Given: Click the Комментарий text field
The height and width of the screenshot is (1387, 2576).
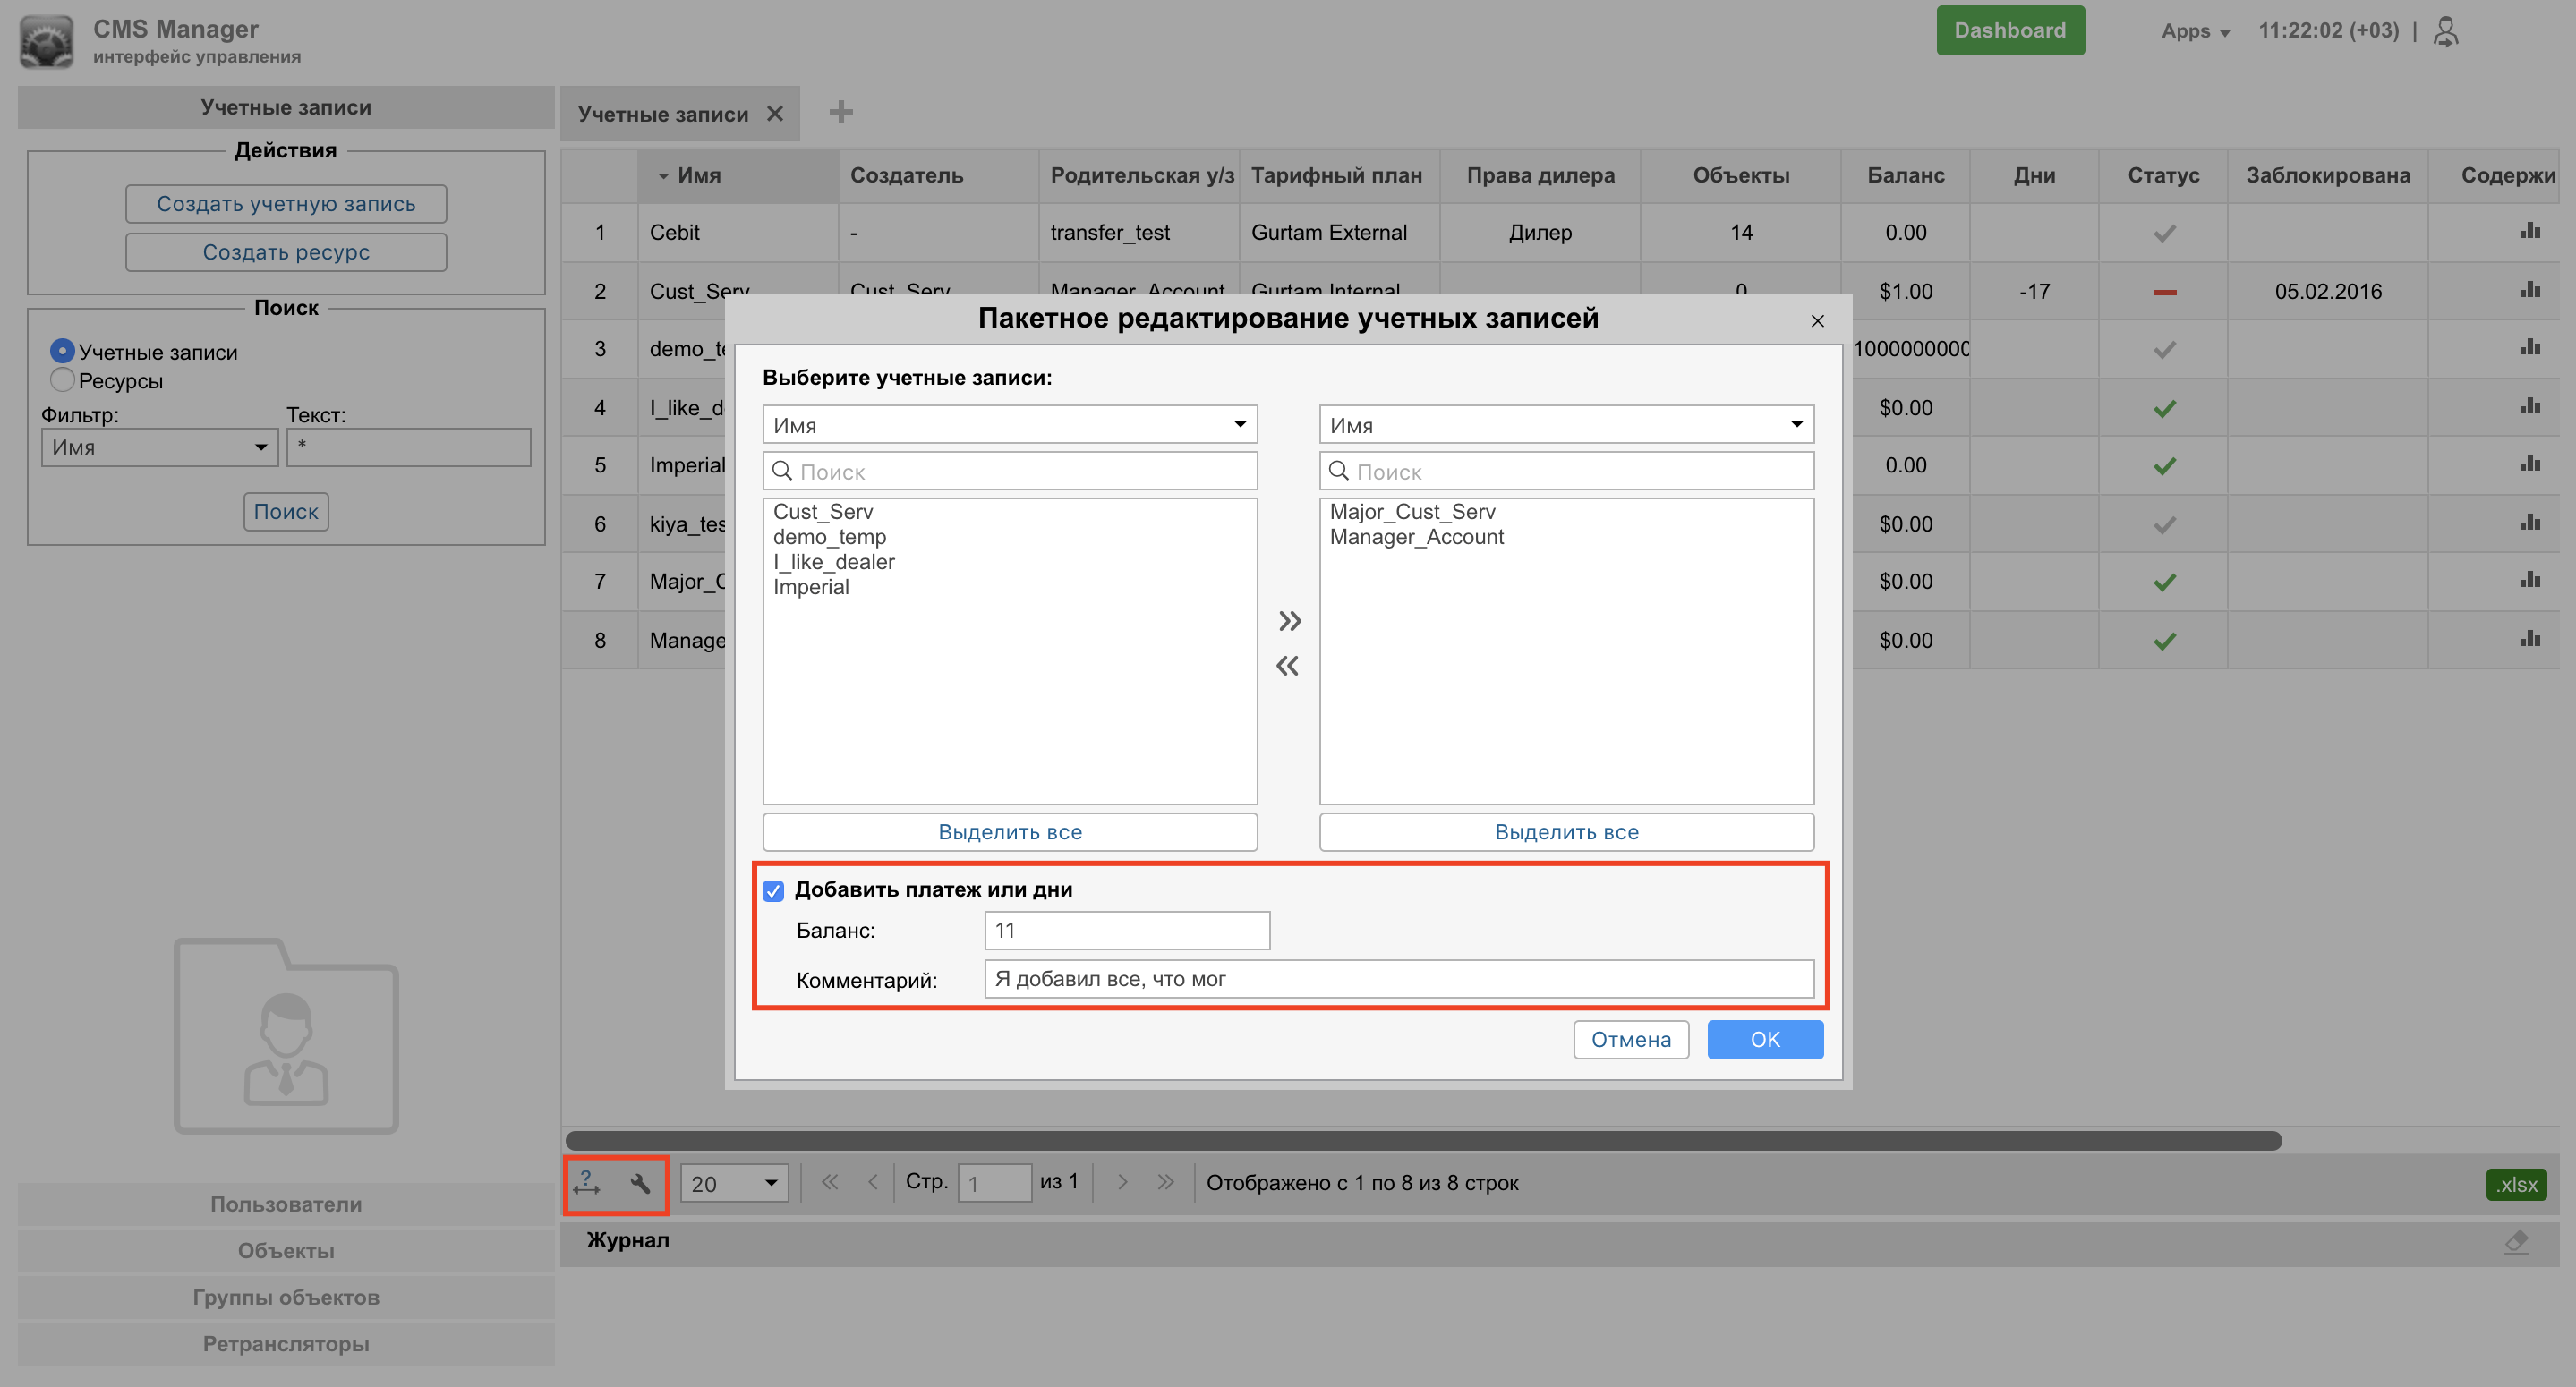Looking at the screenshot, I should (x=1398, y=979).
